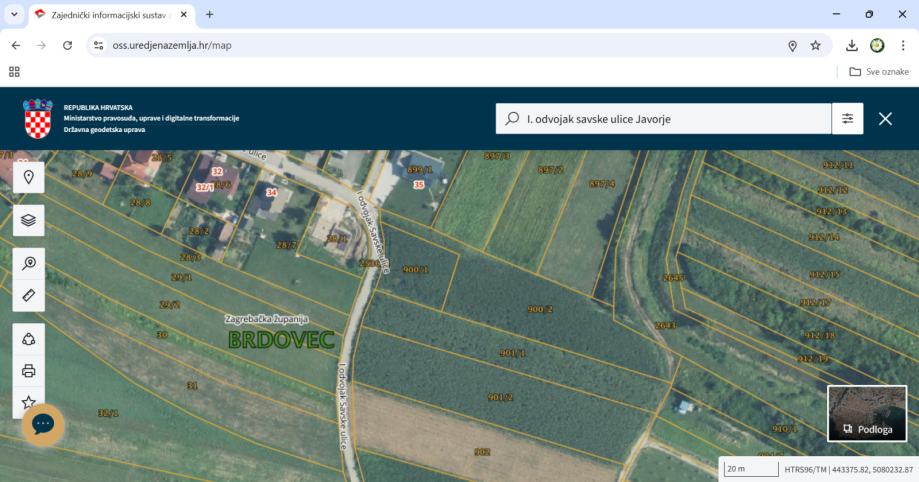Open browser downloads

tap(852, 45)
